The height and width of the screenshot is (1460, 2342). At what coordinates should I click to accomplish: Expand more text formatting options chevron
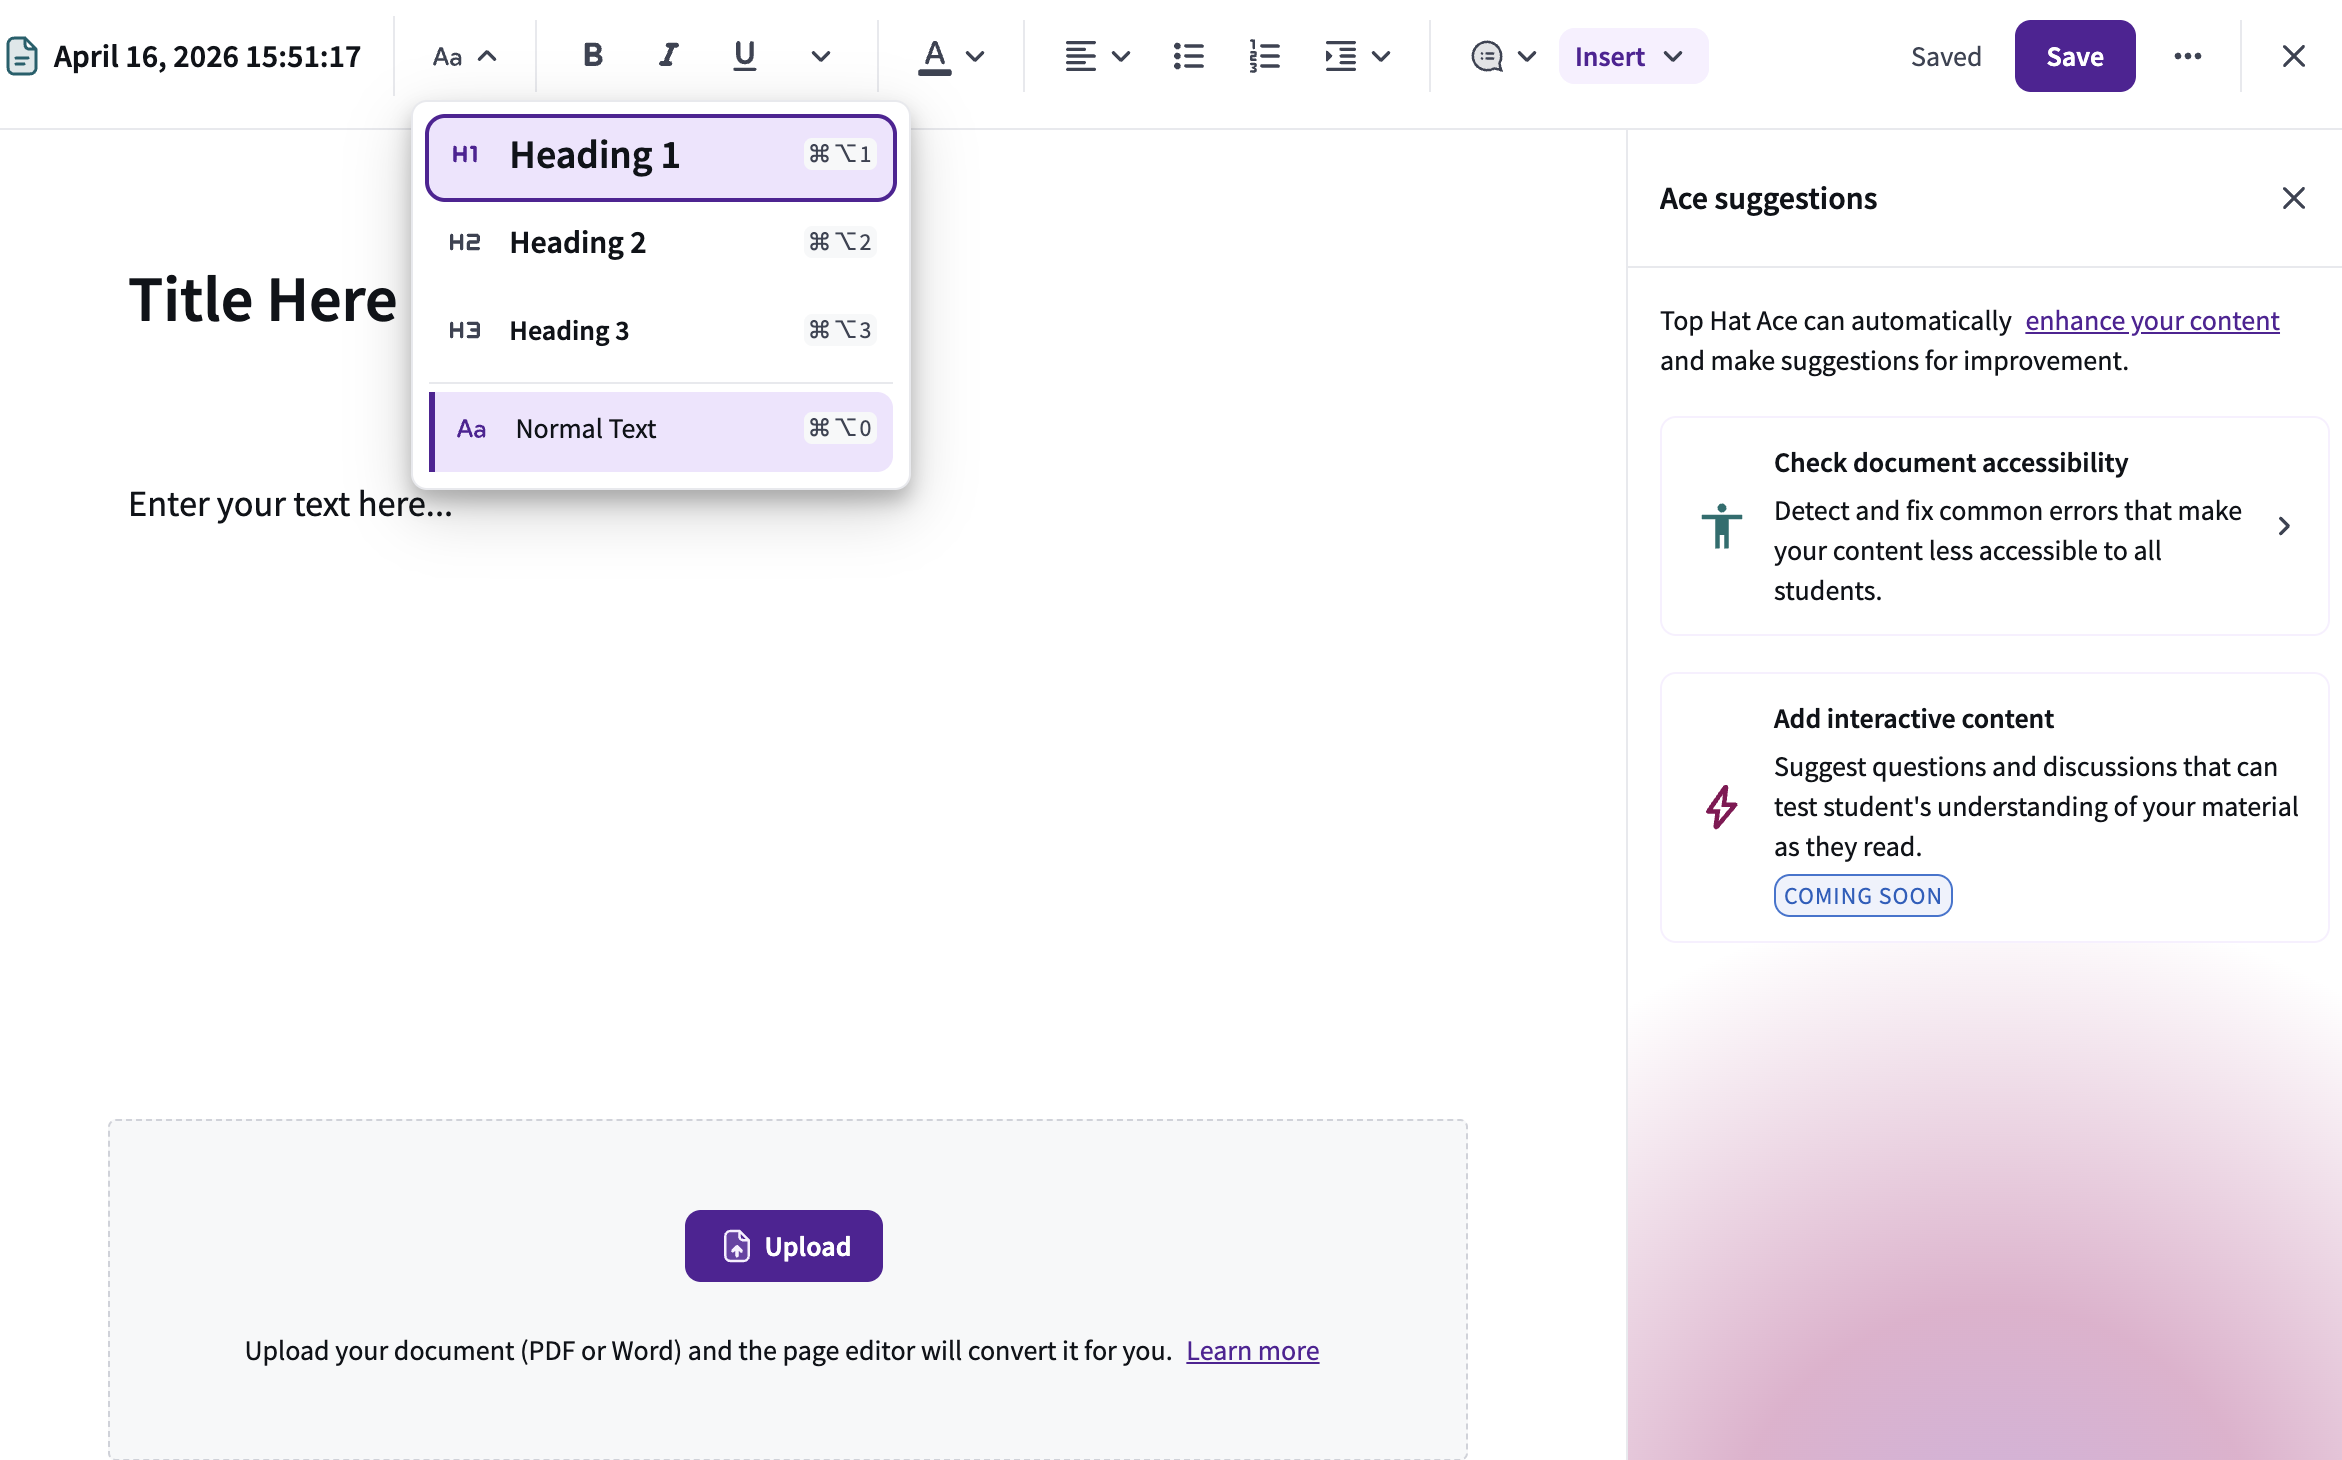pyautogui.click(x=820, y=56)
